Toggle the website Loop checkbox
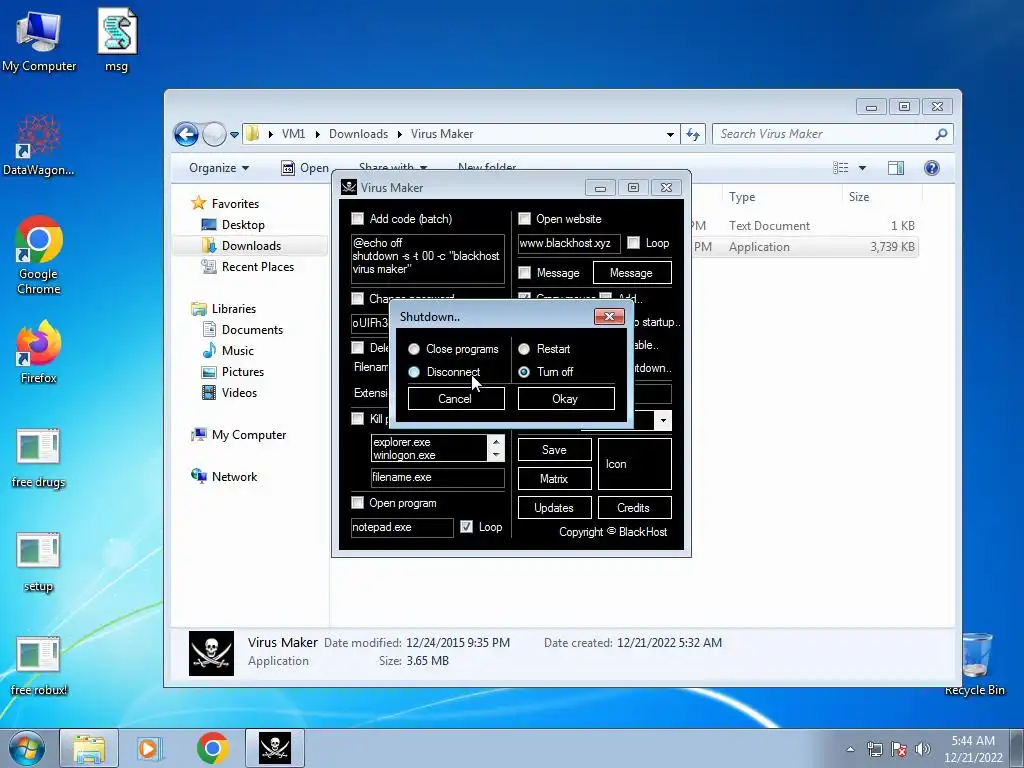The width and height of the screenshot is (1024, 768). coord(633,243)
